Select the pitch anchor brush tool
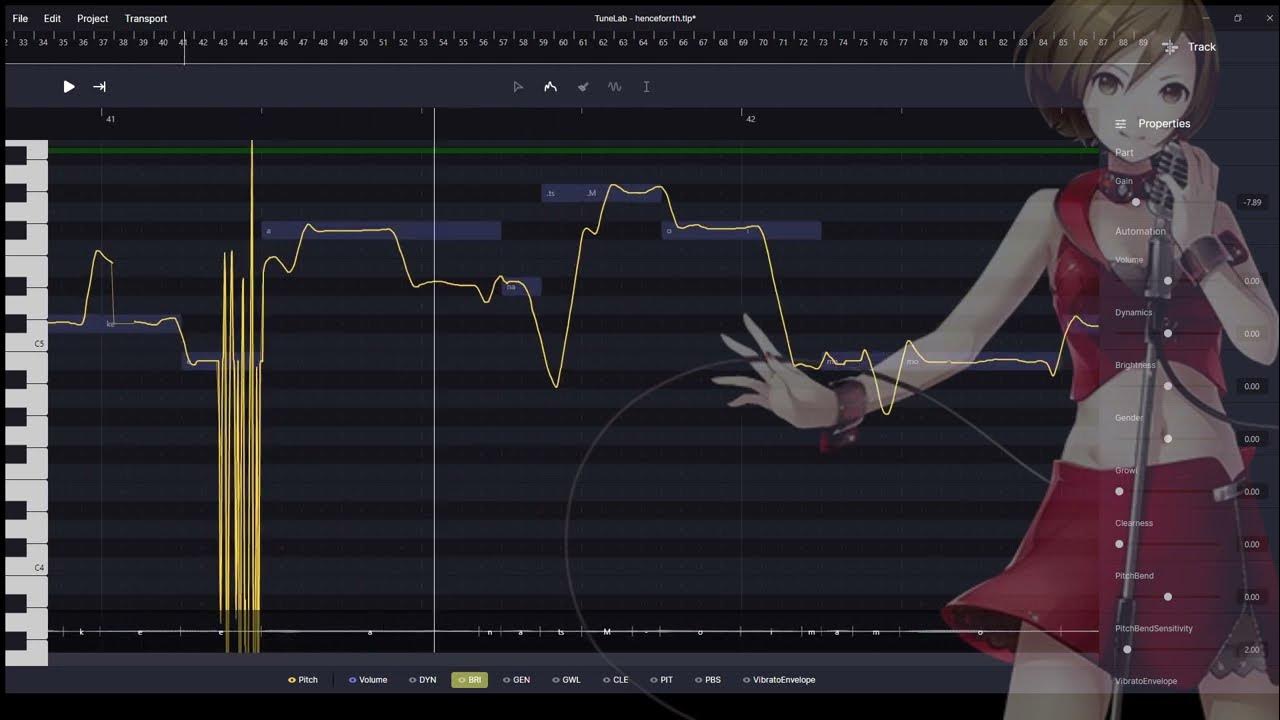1280x720 pixels. (x=583, y=87)
